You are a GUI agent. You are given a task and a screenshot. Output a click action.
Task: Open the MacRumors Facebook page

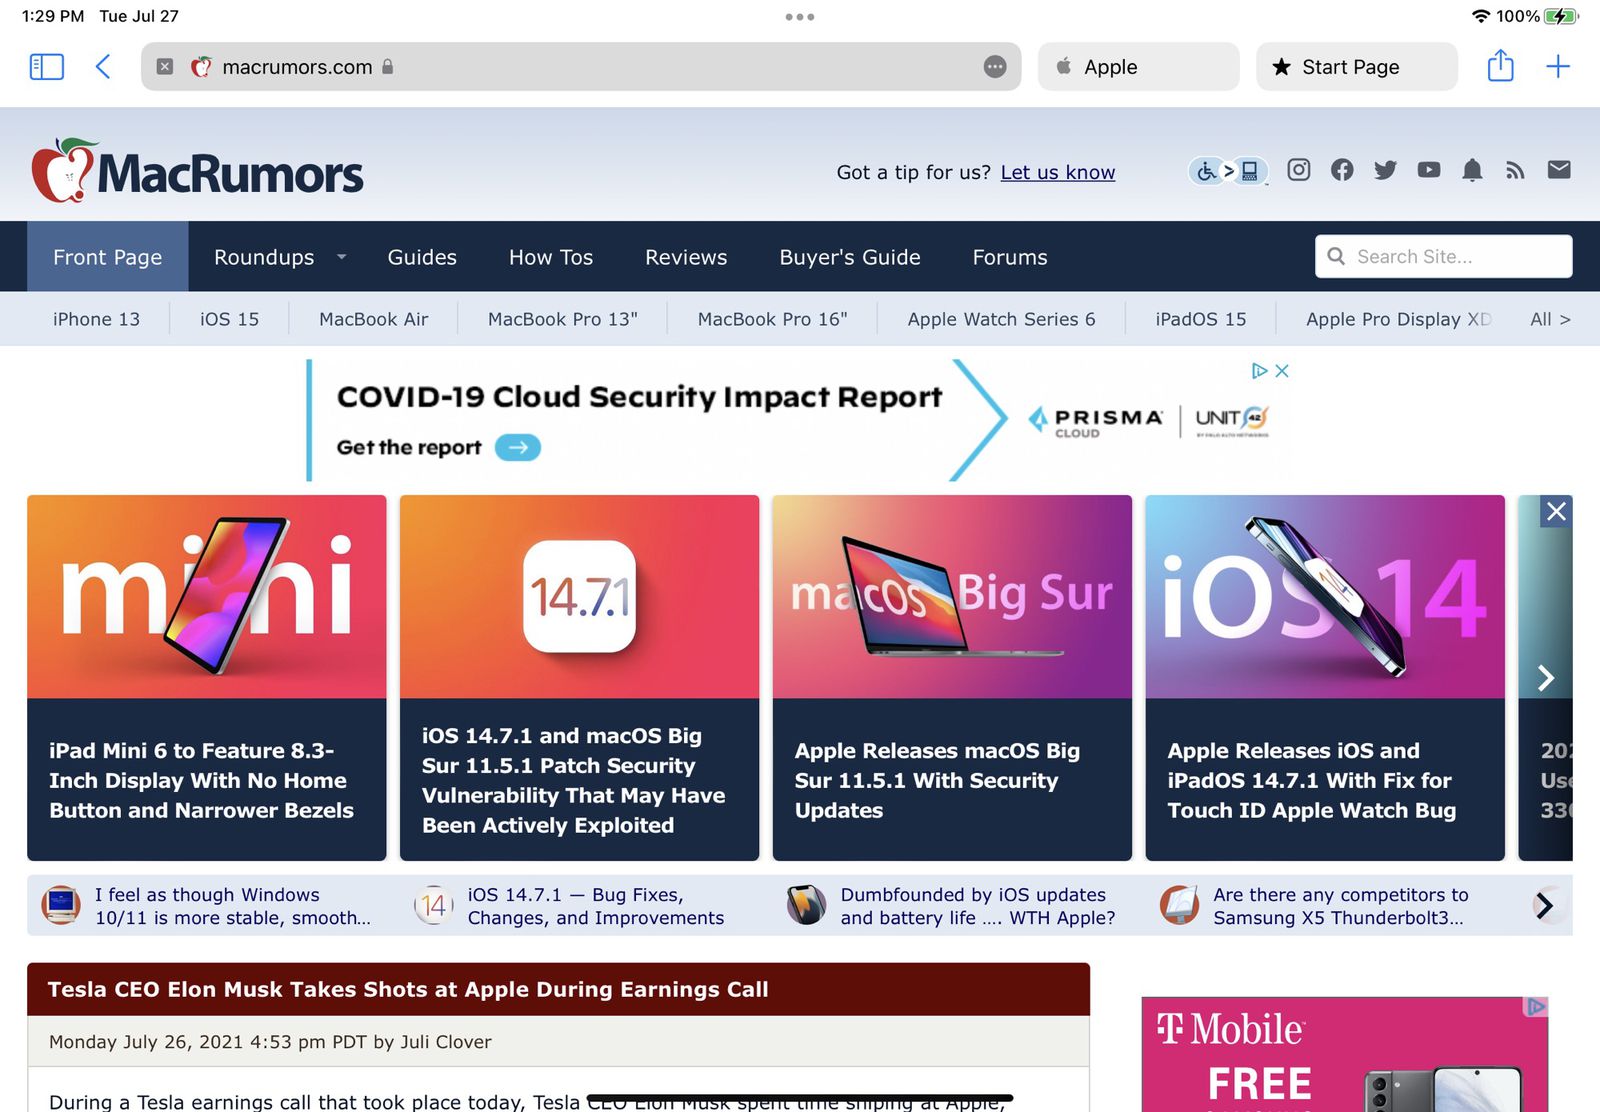tap(1342, 170)
